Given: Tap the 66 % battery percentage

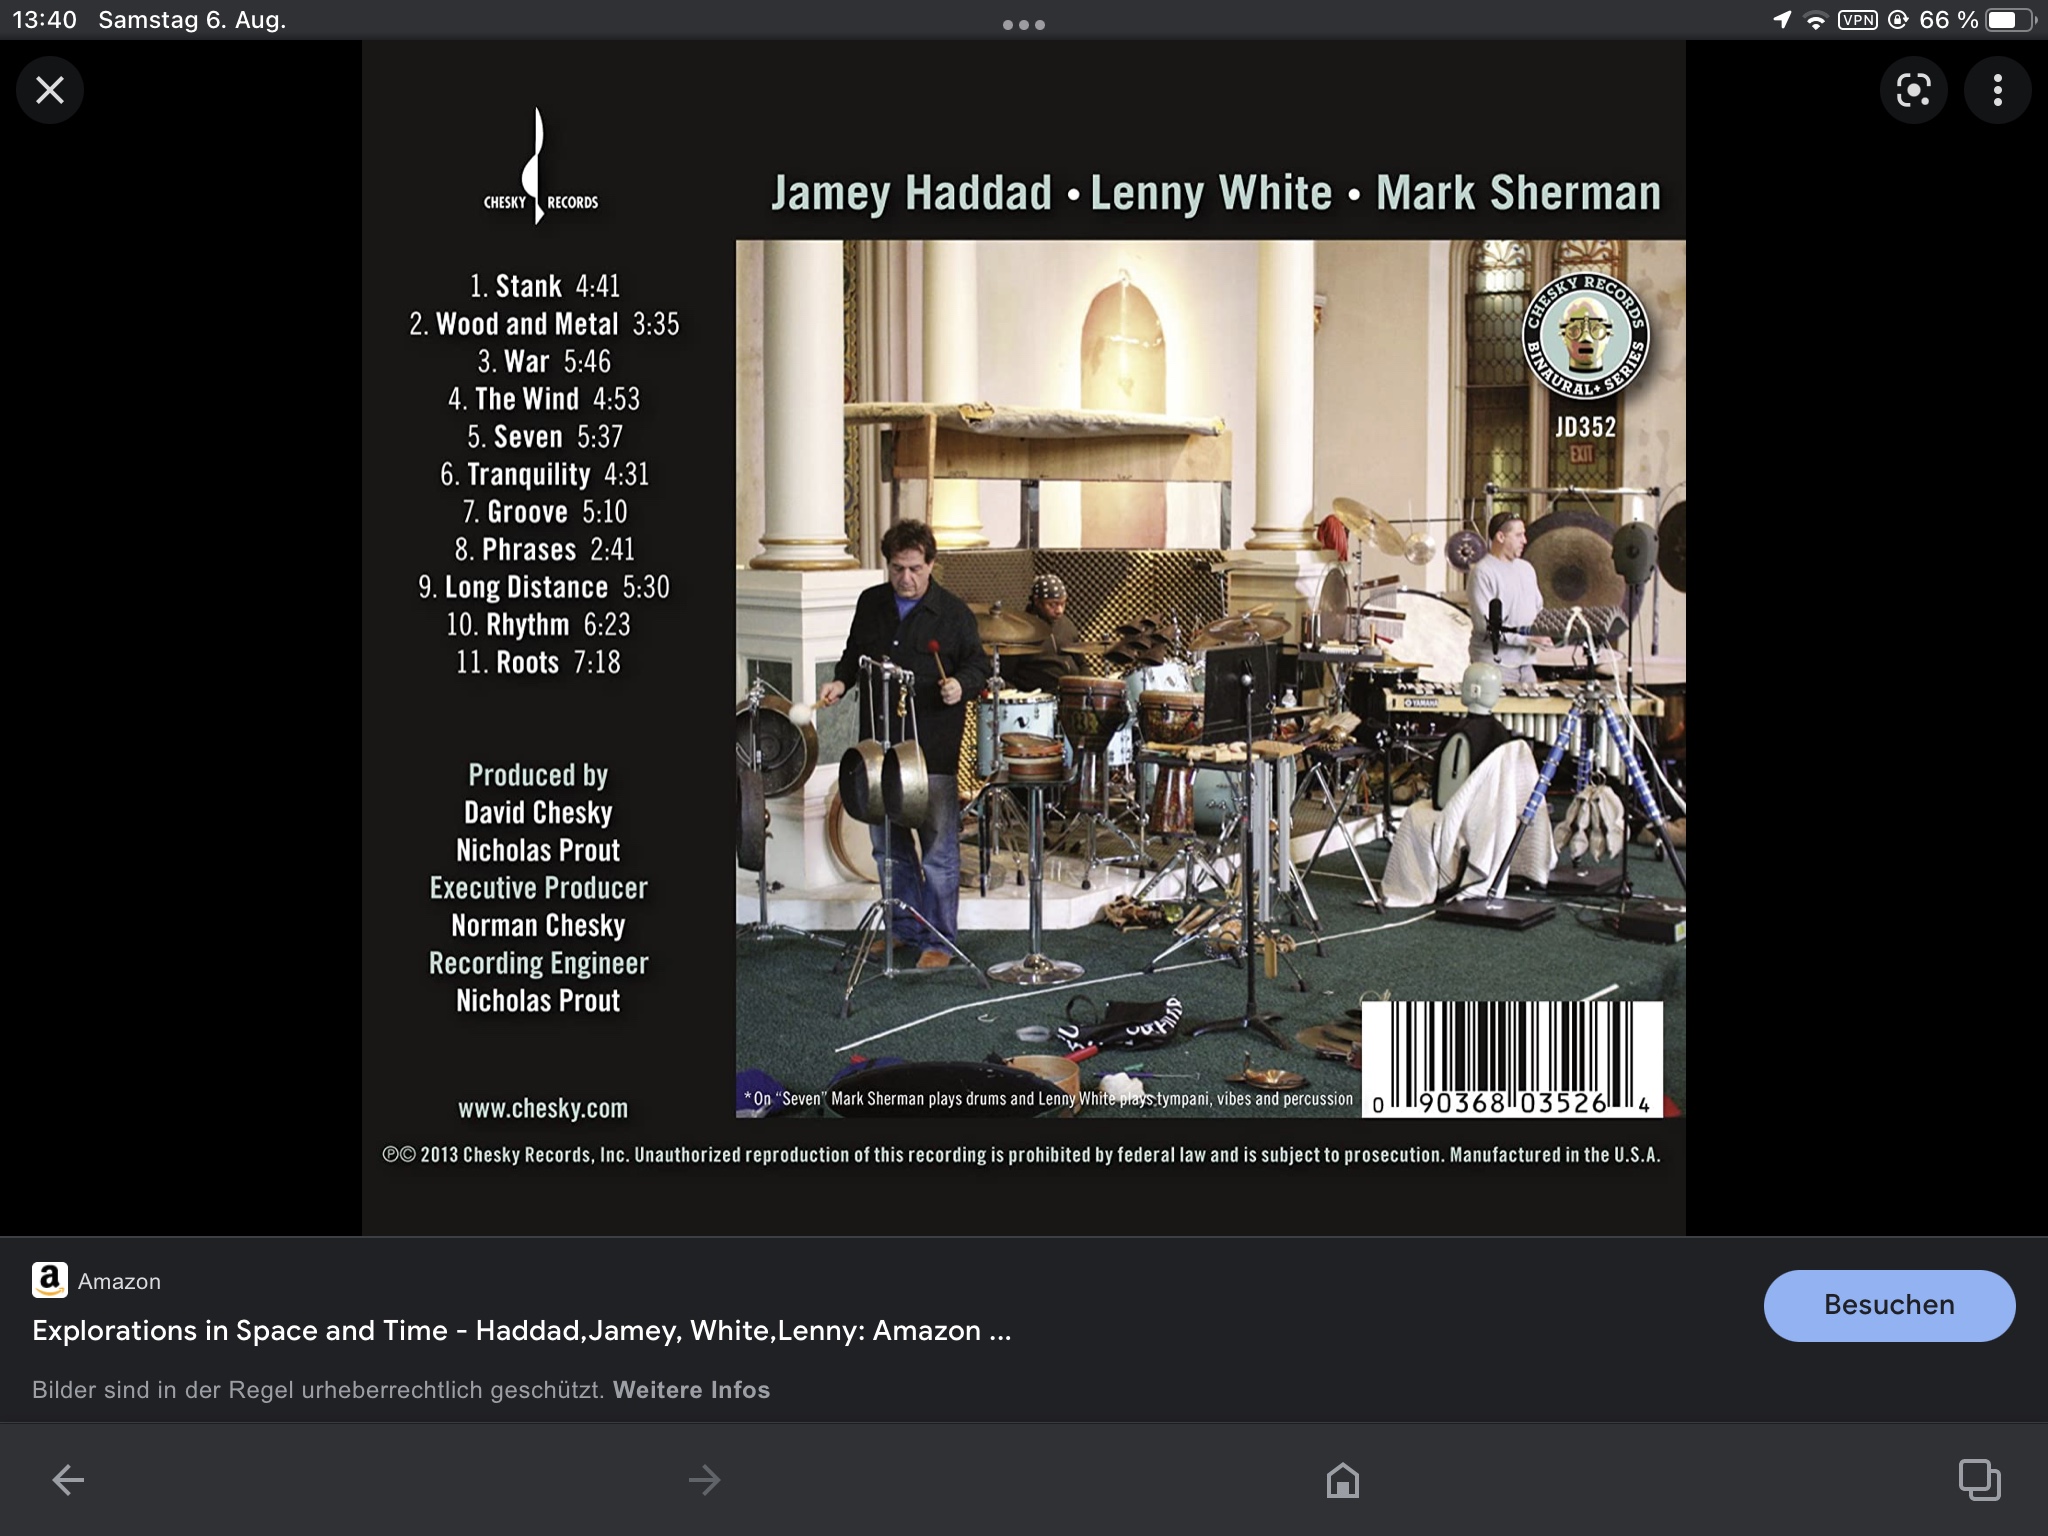Looking at the screenshot, I should click(1949, 20).
